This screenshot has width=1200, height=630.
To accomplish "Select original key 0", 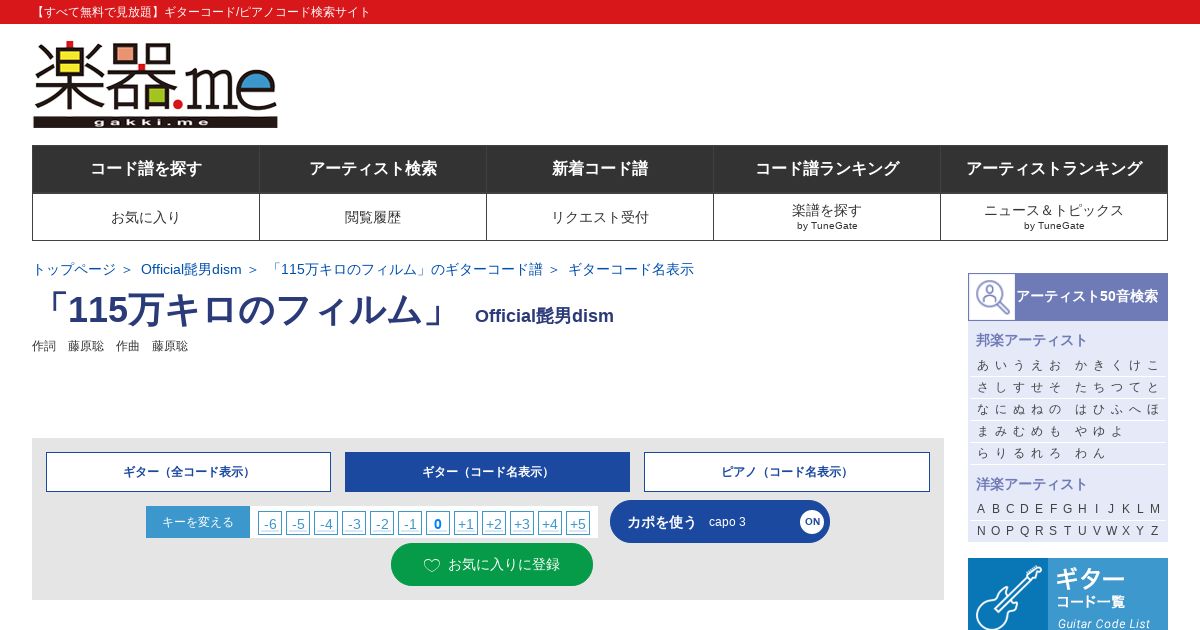I will pyautogui.click(x=438, y=523).
